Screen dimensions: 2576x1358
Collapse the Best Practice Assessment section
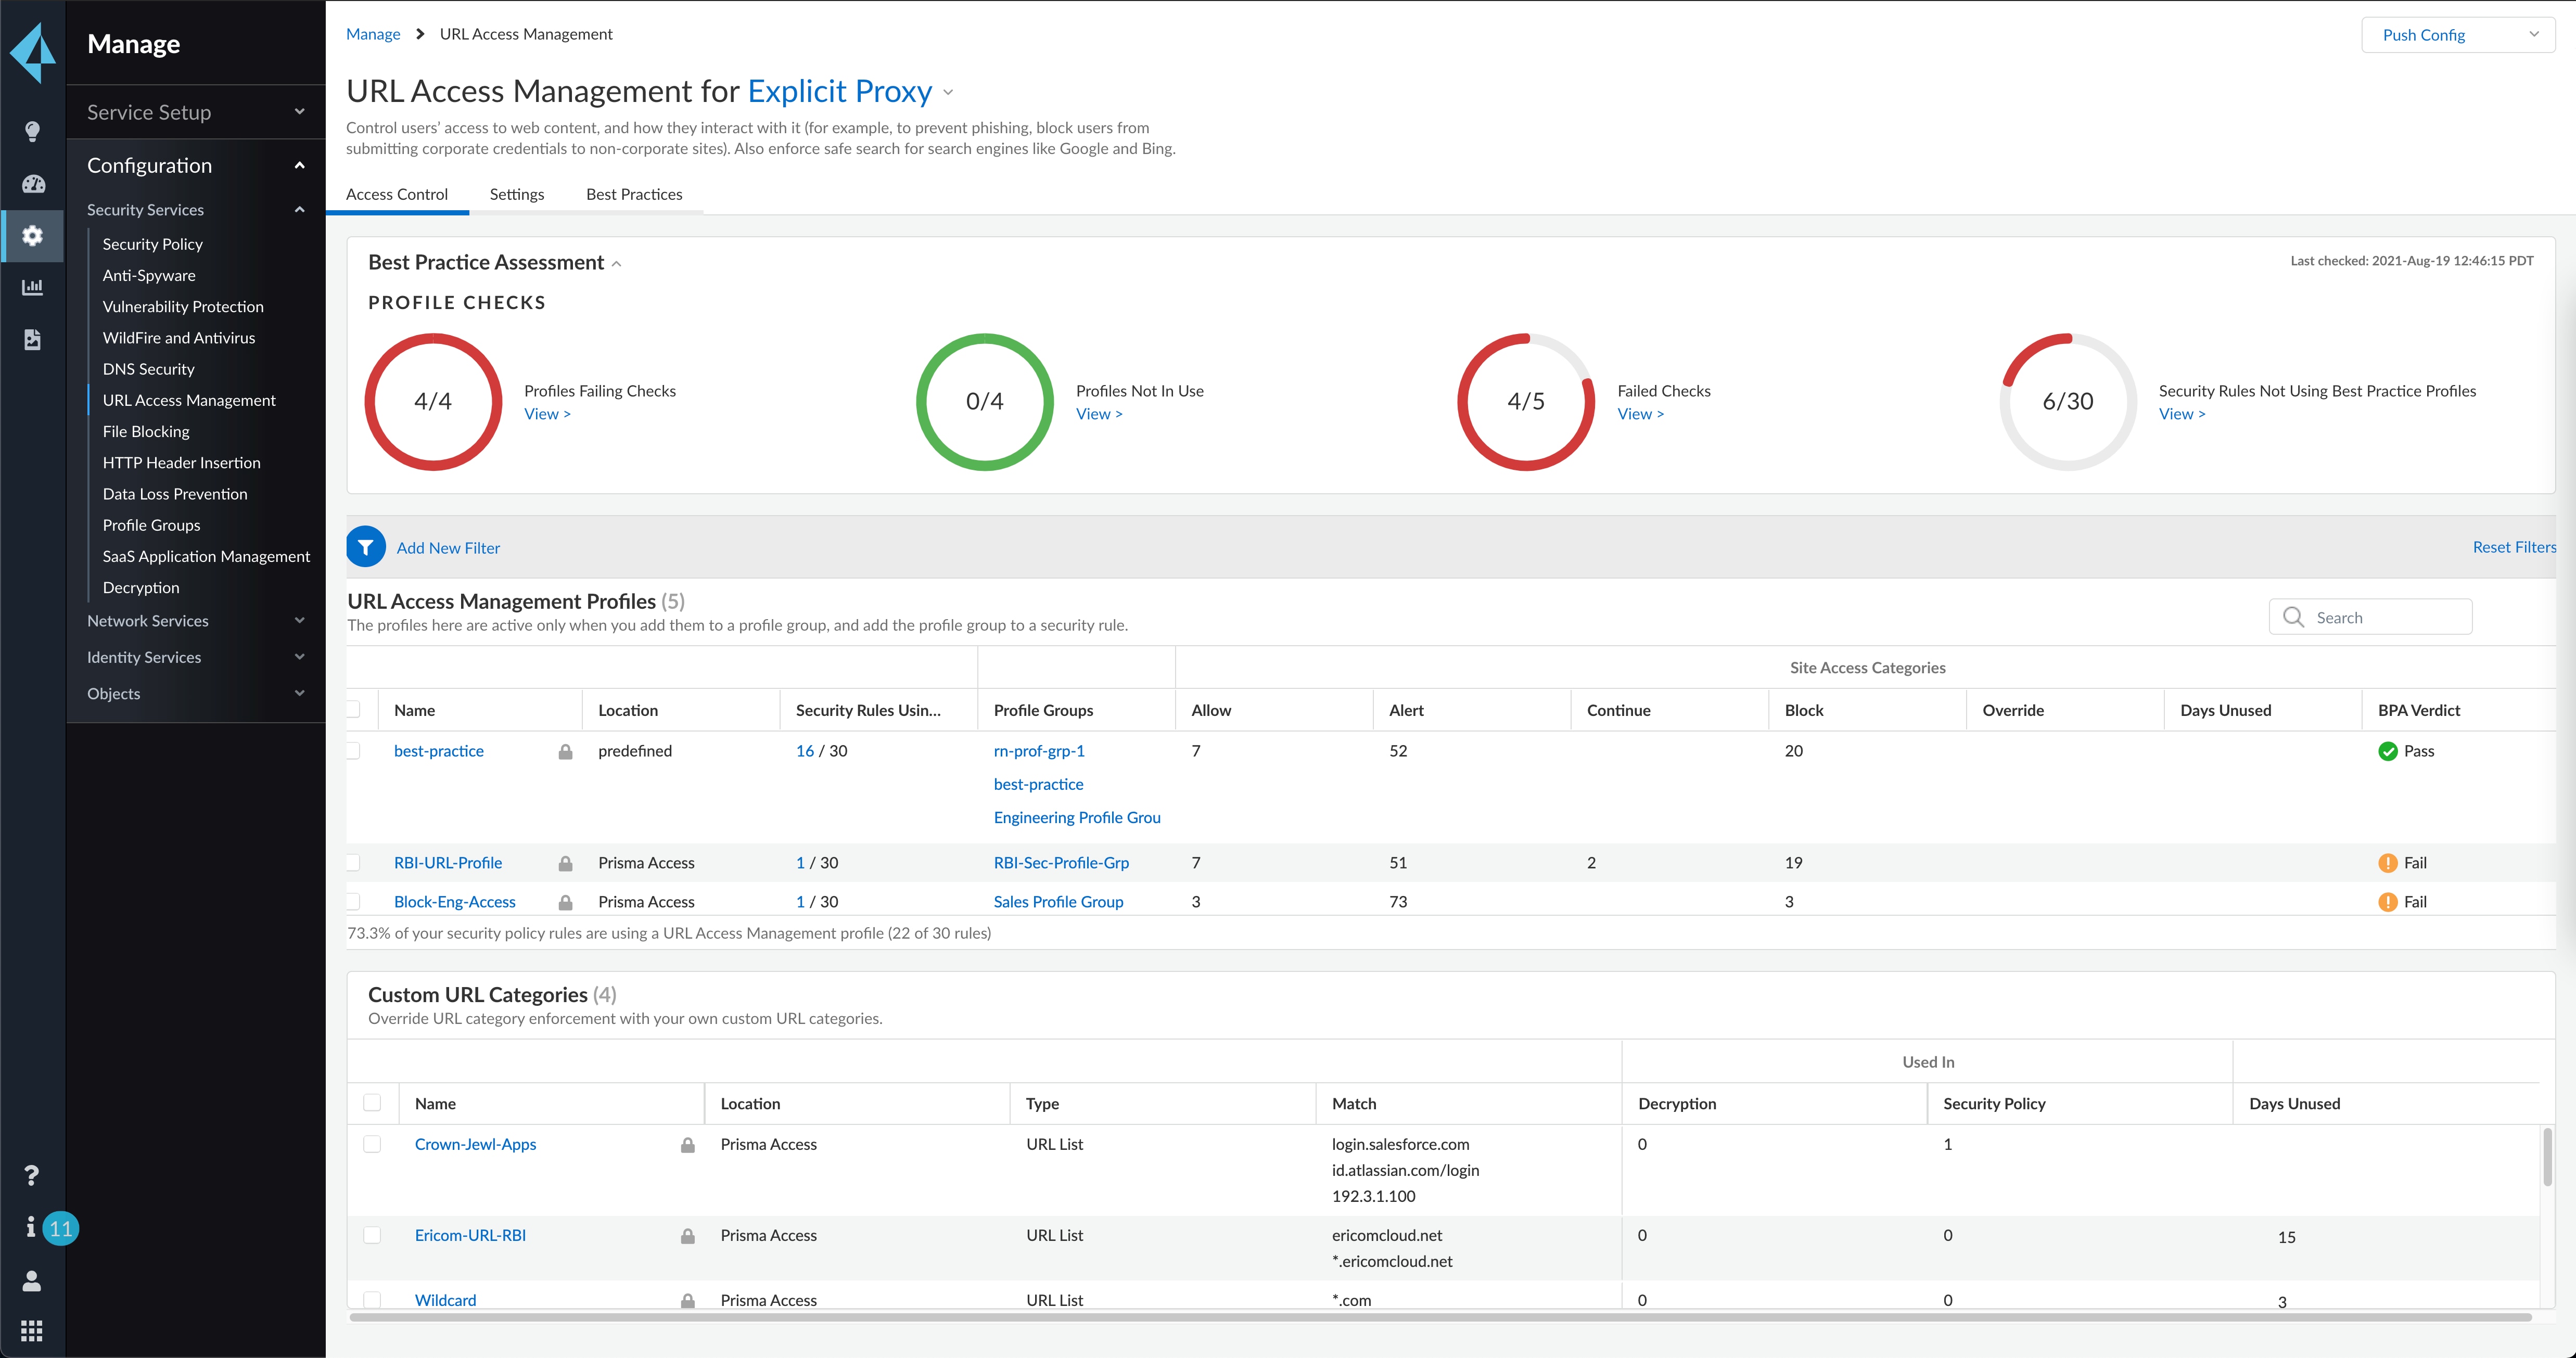pyautogui.click(x=617, y=263)
